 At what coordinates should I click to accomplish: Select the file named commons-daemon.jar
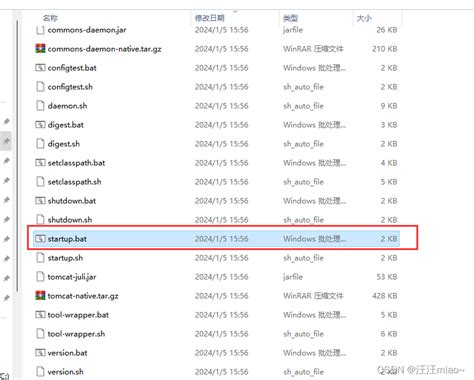(87, 30)
